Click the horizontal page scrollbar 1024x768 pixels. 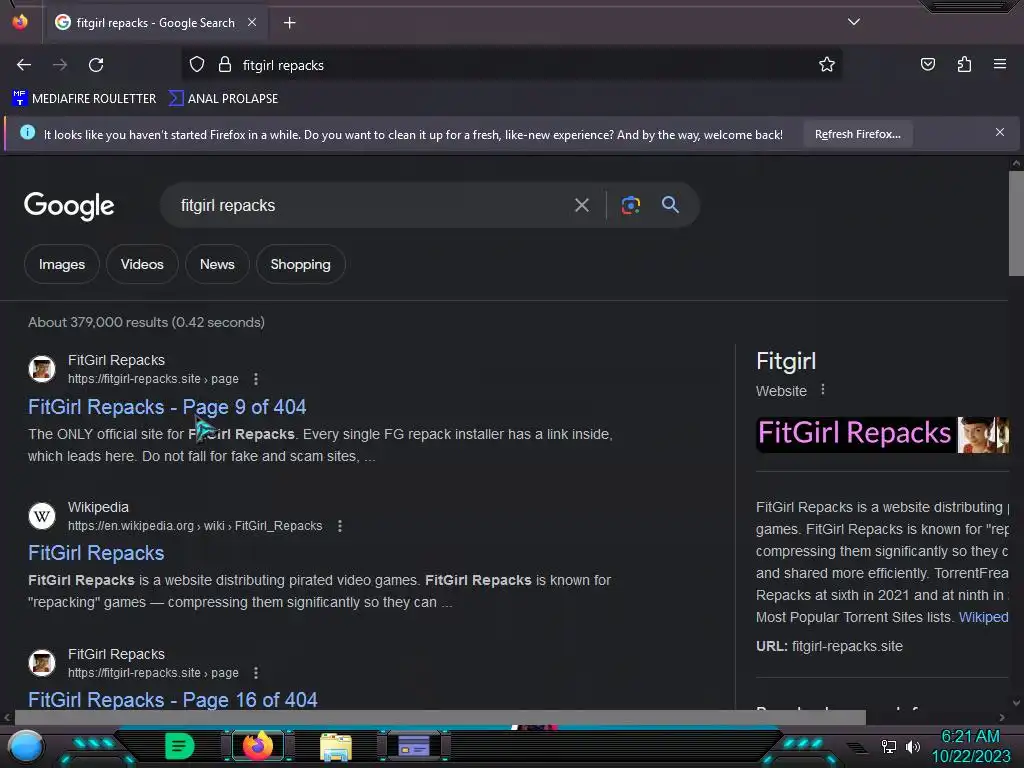click(440, 717)
